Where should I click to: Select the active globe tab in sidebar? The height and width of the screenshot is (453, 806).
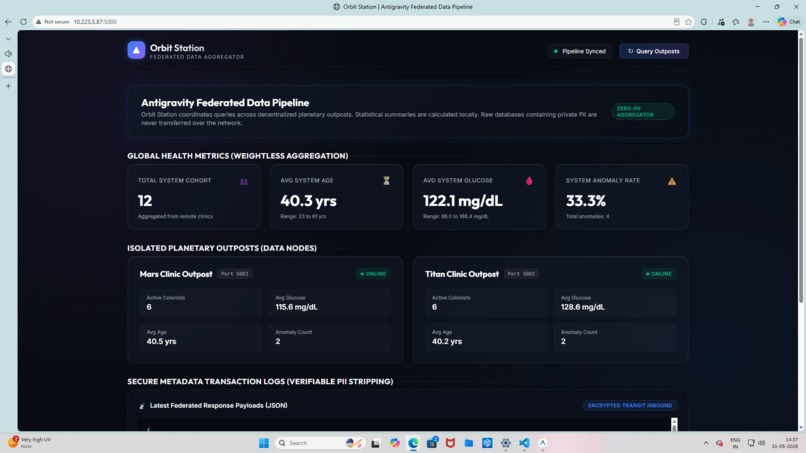coord(8,68)
